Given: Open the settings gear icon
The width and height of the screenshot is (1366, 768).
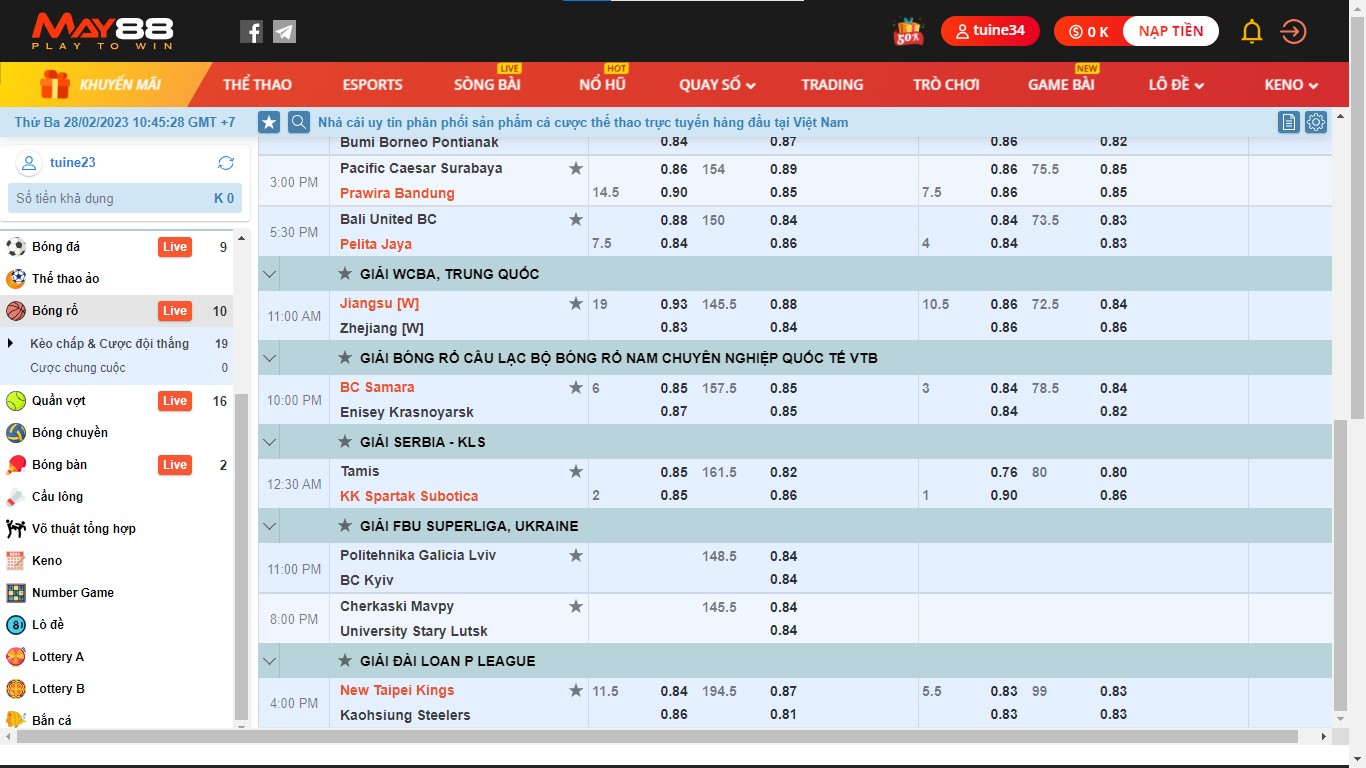Looking at the screenshot, I should 1316,122.
